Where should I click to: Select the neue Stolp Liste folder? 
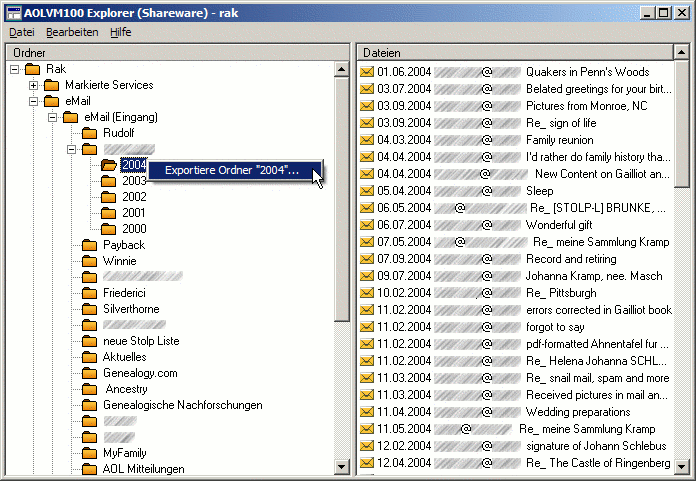tap(141, 341)
